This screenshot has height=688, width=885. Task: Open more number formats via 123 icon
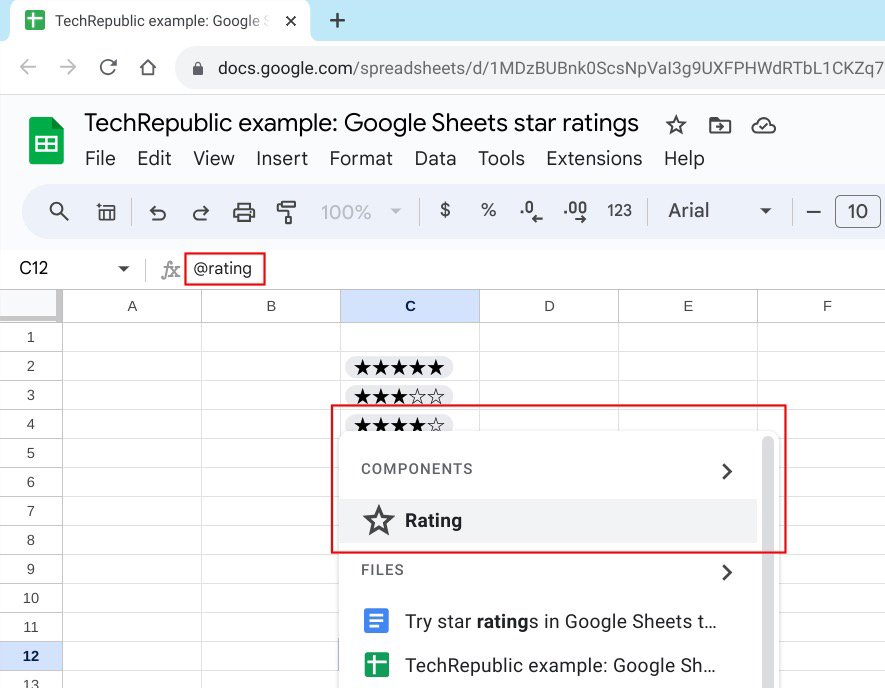tap(619, 211)
